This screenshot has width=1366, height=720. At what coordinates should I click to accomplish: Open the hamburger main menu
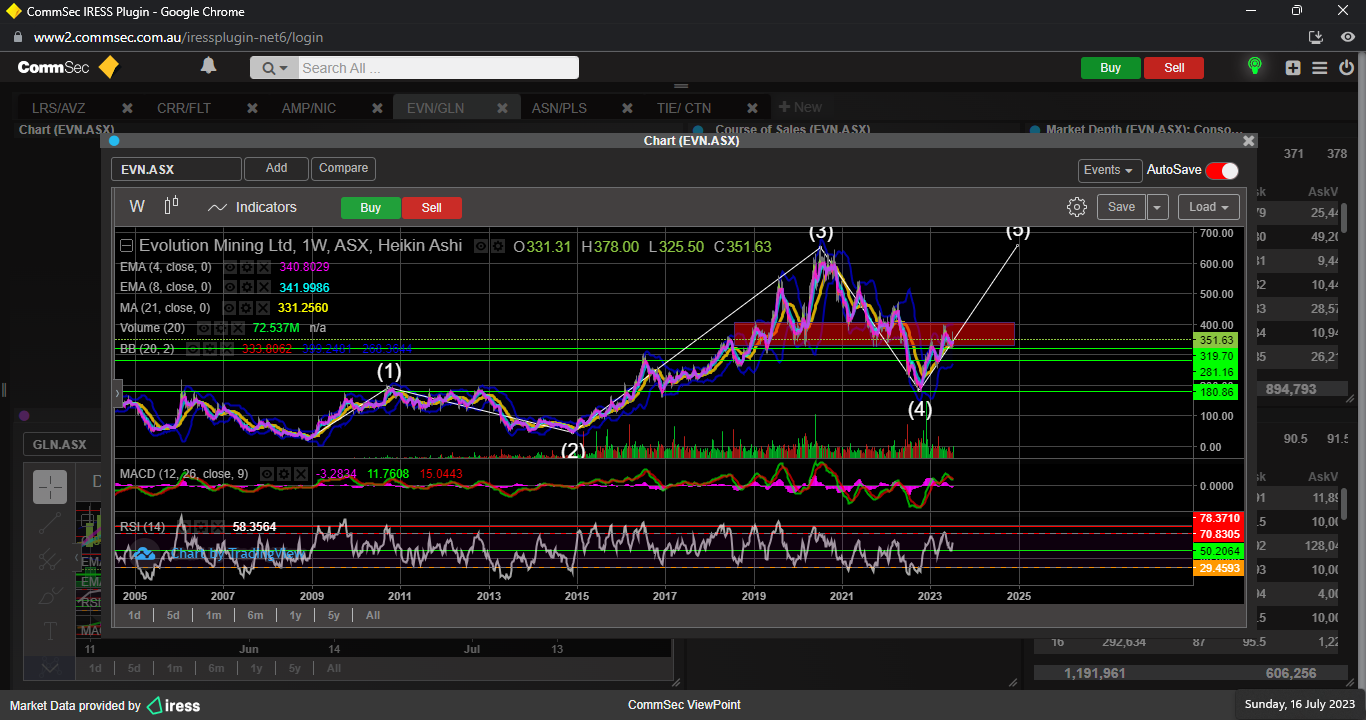(1319, 68)
